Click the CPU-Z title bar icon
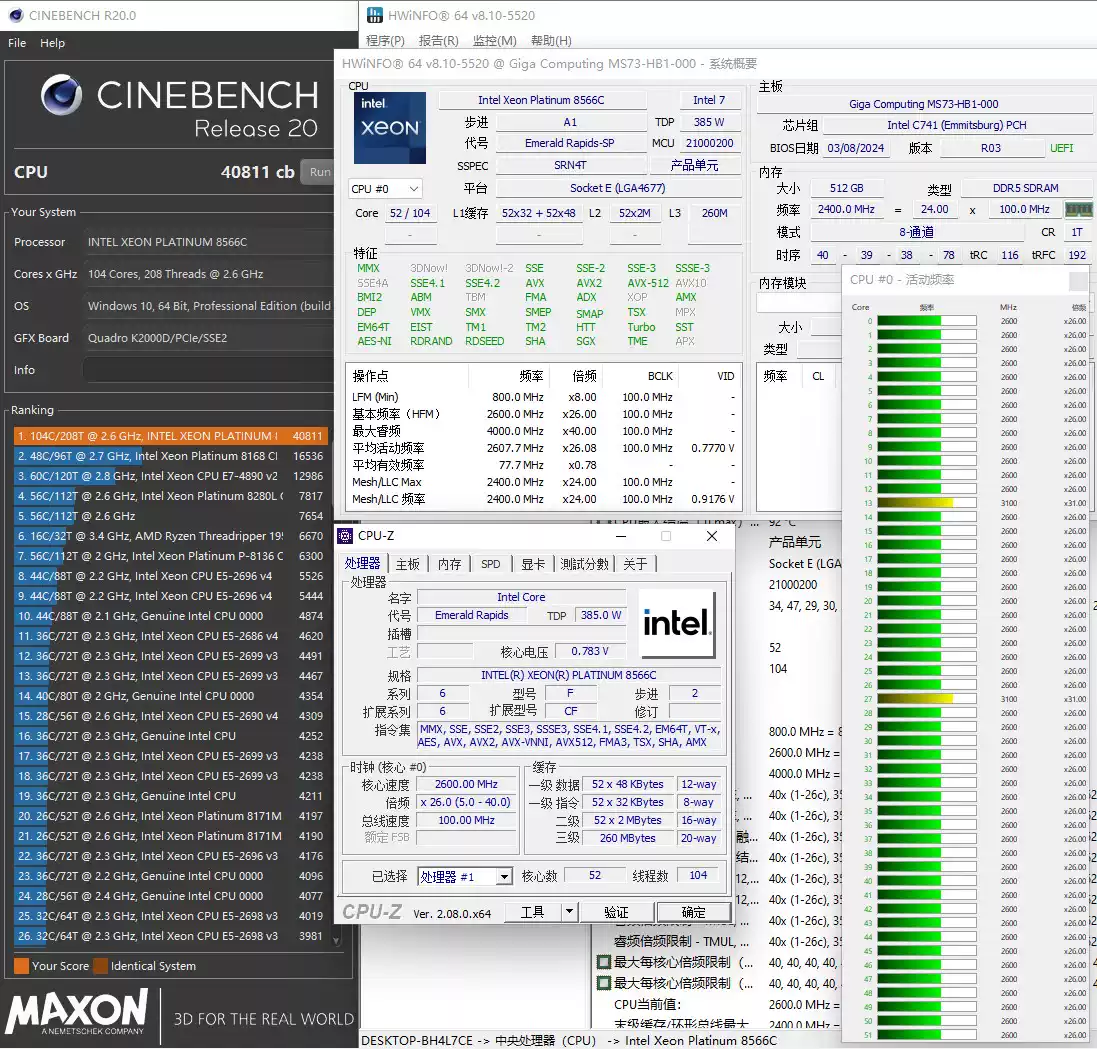Viewport: 1097px width, 1049px height. click(x=344, y=536)
